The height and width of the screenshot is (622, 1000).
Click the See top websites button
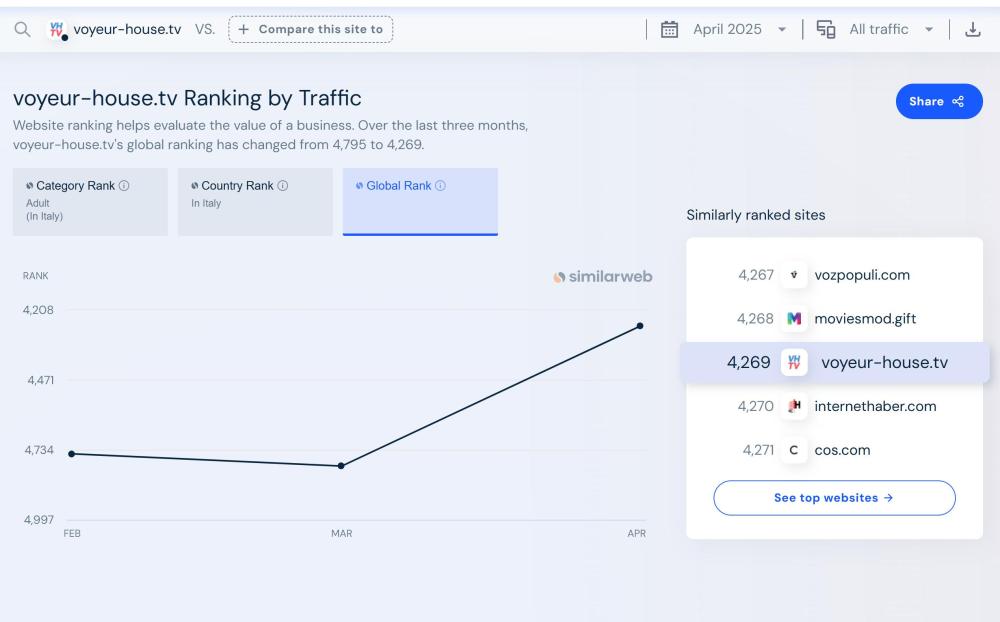pyautogui.click(x=834, y=498)
